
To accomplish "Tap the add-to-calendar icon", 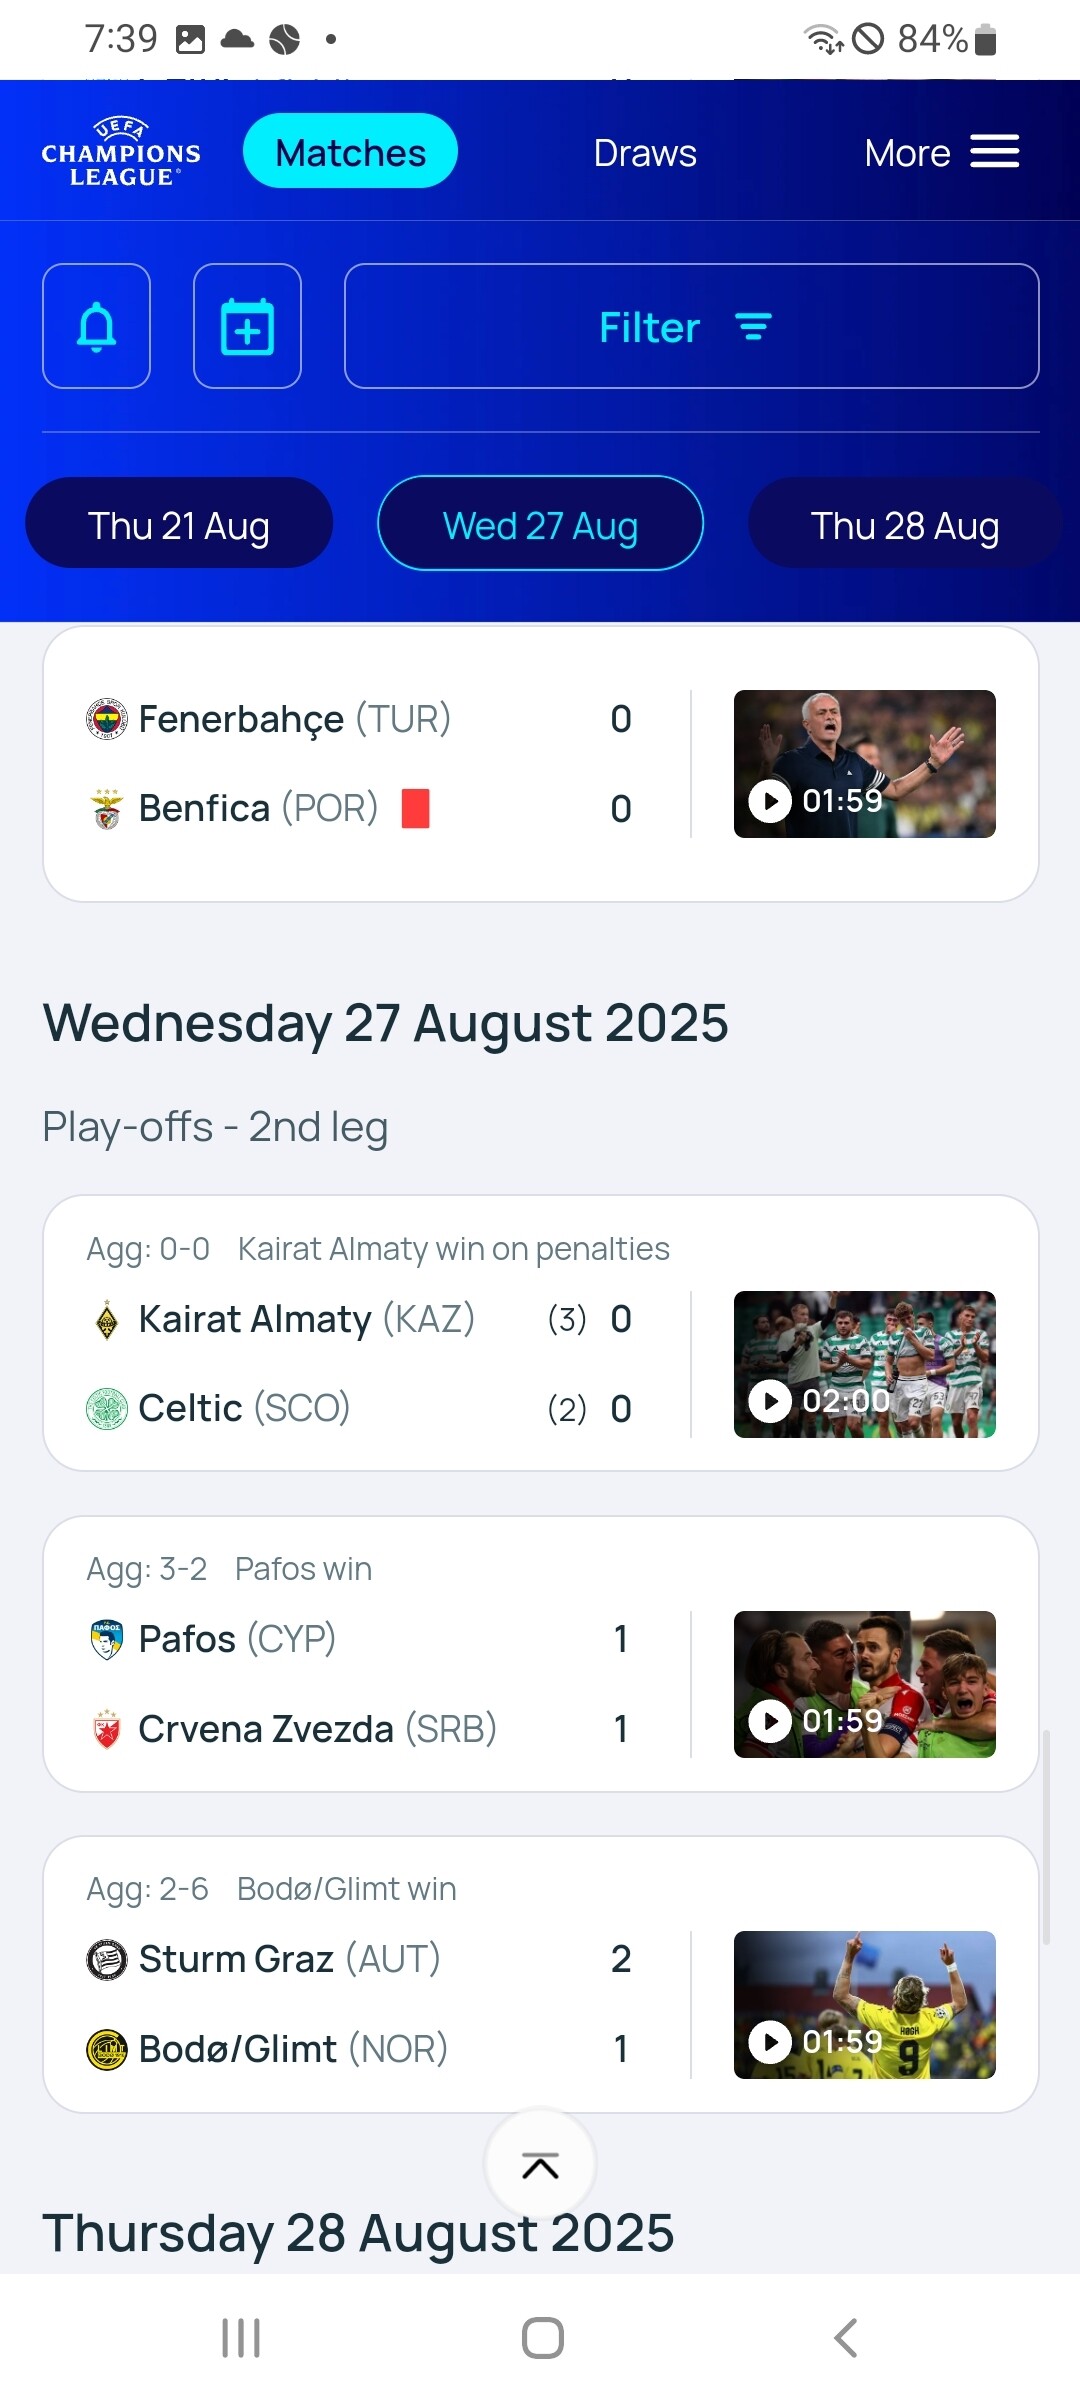I will (x=247, y=326).
